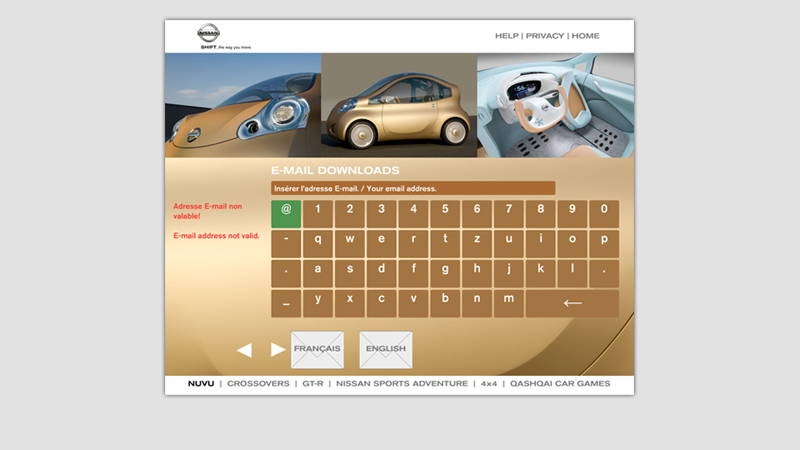Tap the b key
The width and height of the screenshot is (800, 450).
pyautogui.click(x=445, y=304)
